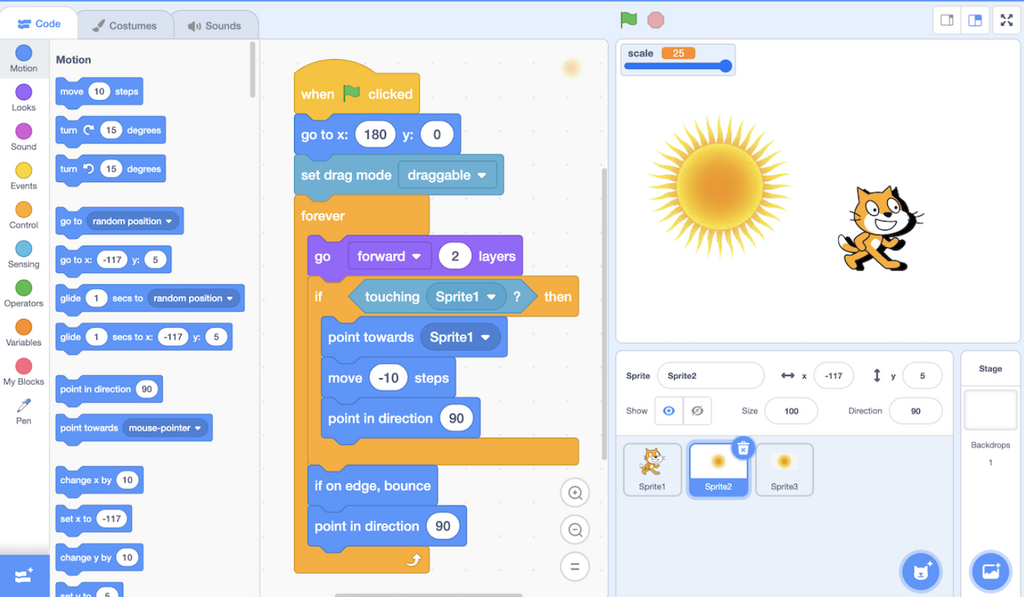This screenshot has width=1024, height=597.
Task: Click the when flag clicked hat block
Action: coord(357,92)
